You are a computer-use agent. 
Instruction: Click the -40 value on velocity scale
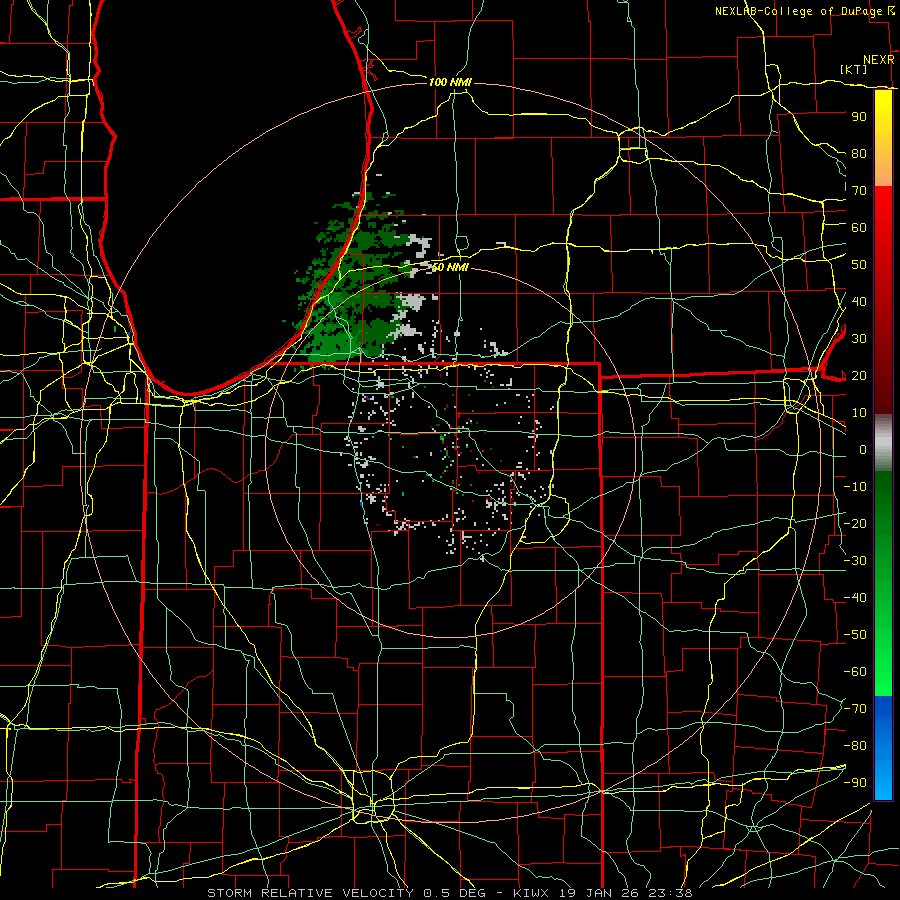(x=855, y=598)
